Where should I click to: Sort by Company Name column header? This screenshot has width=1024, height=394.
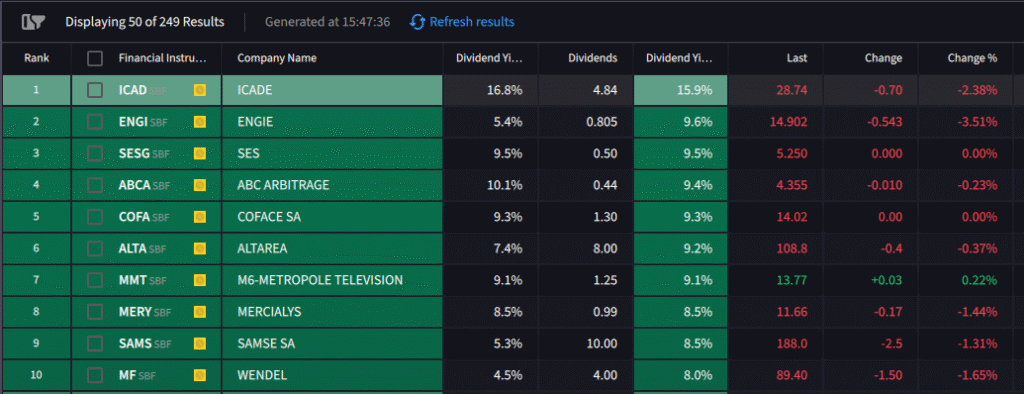click(x=277, y=58)
